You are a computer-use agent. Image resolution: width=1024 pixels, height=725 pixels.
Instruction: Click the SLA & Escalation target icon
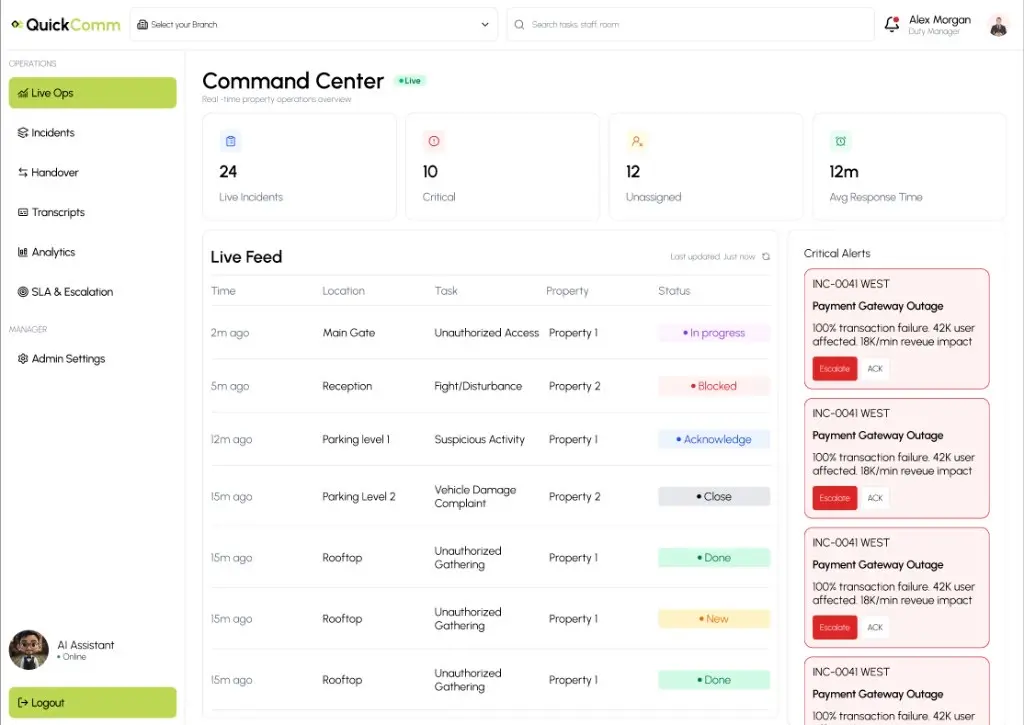click(x=23, y=292)
